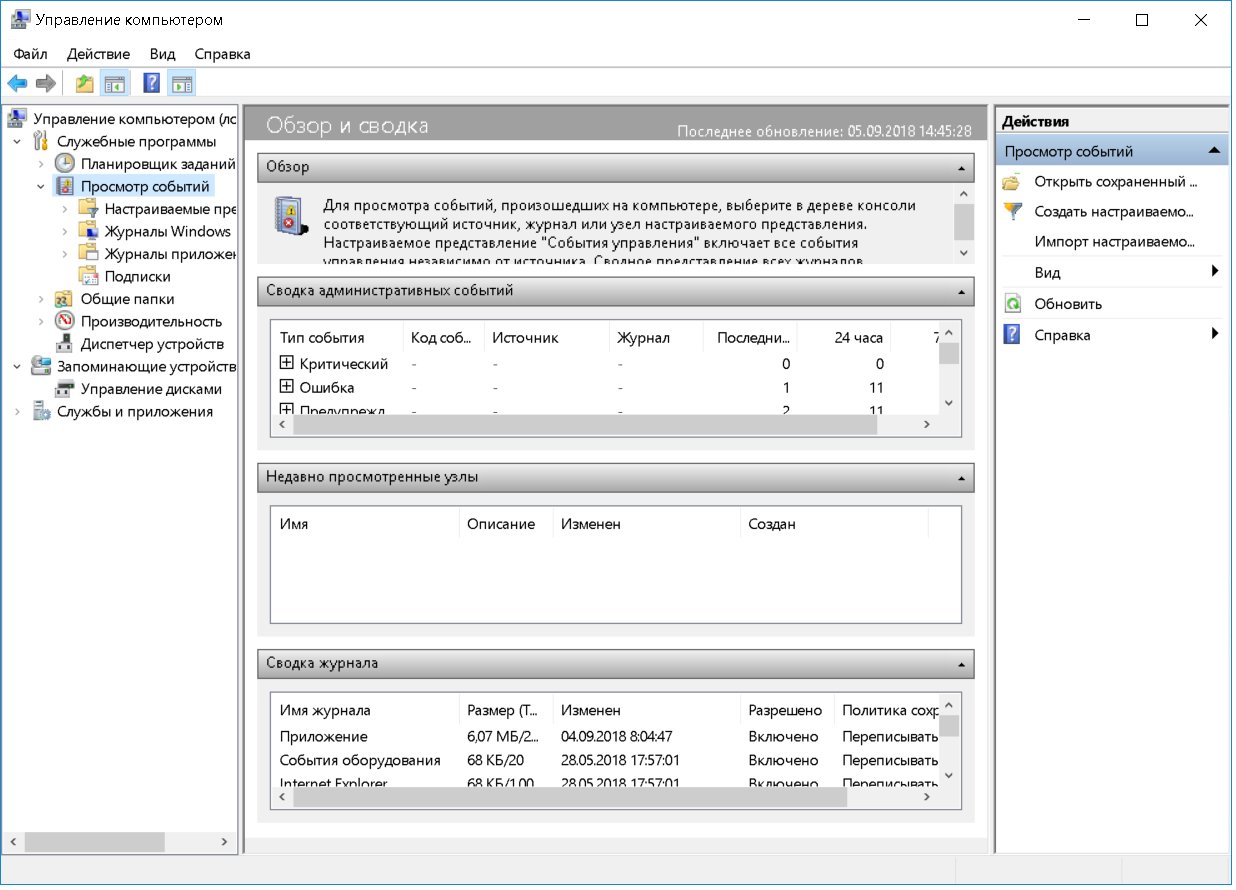Expand the Критический event type row
The image size is (1236, 890).
(x=287, y=364)
